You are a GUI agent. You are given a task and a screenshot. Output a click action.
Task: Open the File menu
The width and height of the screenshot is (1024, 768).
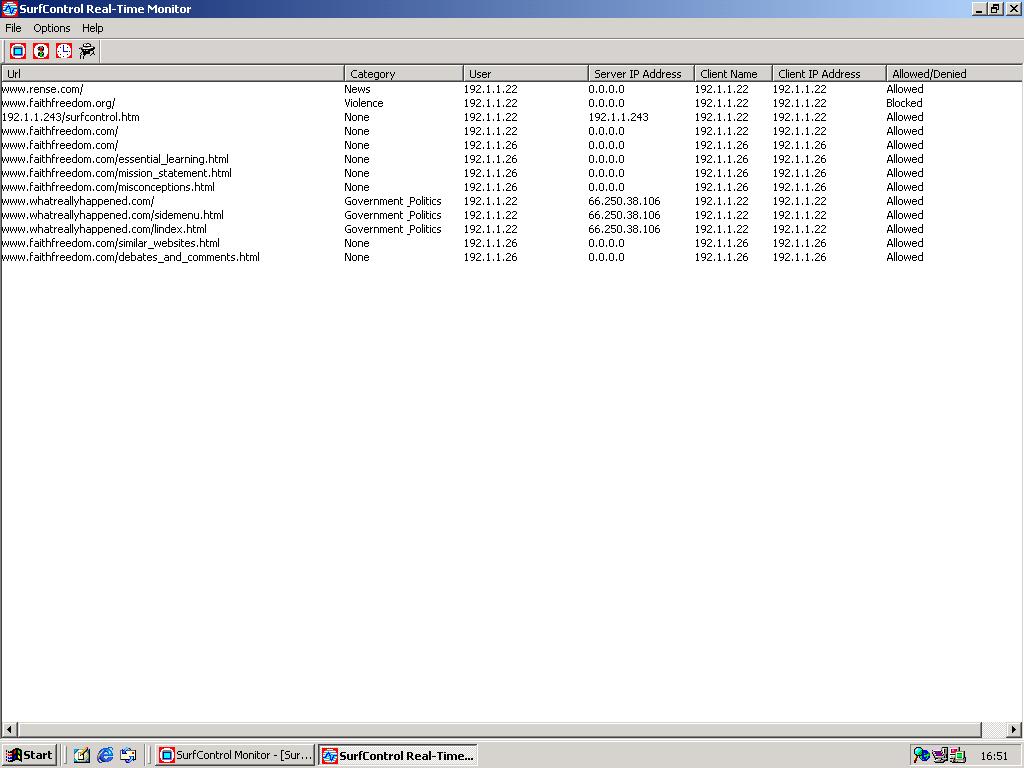pyautogui.click(x=13, y=28)
